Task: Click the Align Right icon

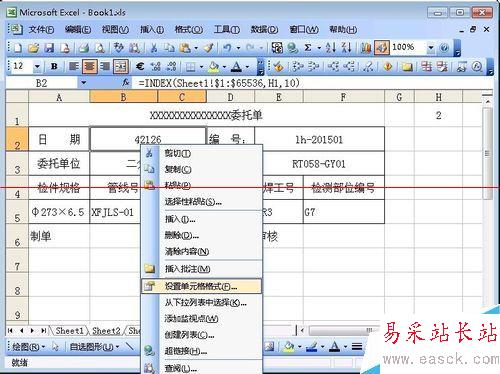Action: [105, 67]
